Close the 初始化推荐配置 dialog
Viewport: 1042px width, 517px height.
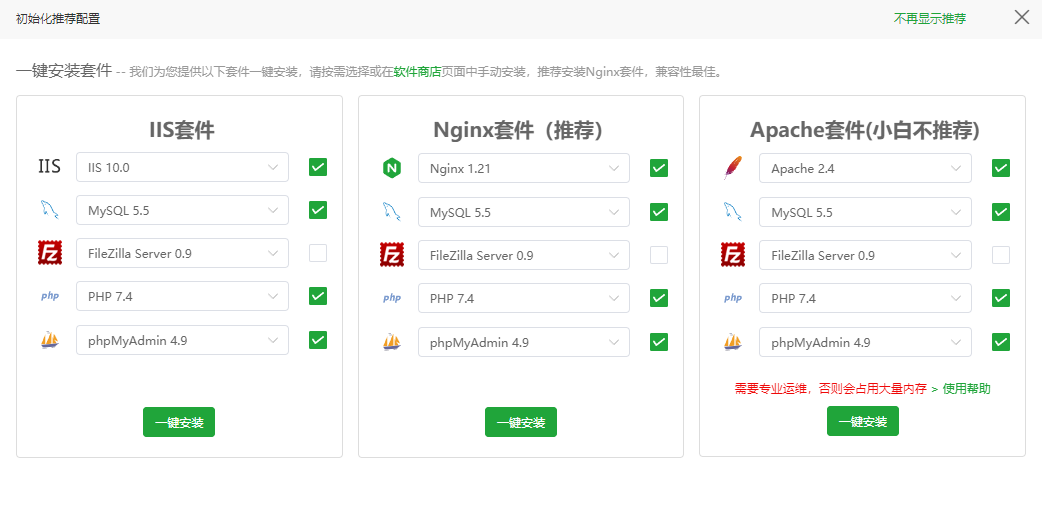pos(1022,17)
